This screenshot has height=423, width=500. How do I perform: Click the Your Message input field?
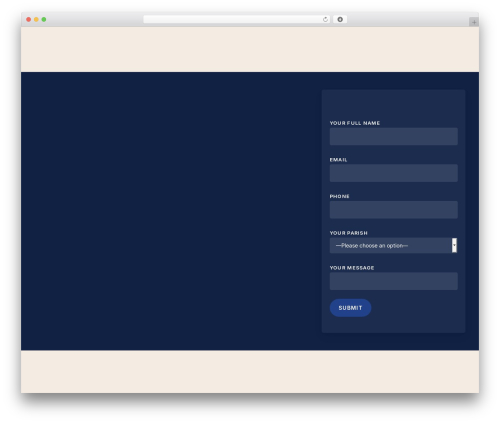tap(394, 281)
